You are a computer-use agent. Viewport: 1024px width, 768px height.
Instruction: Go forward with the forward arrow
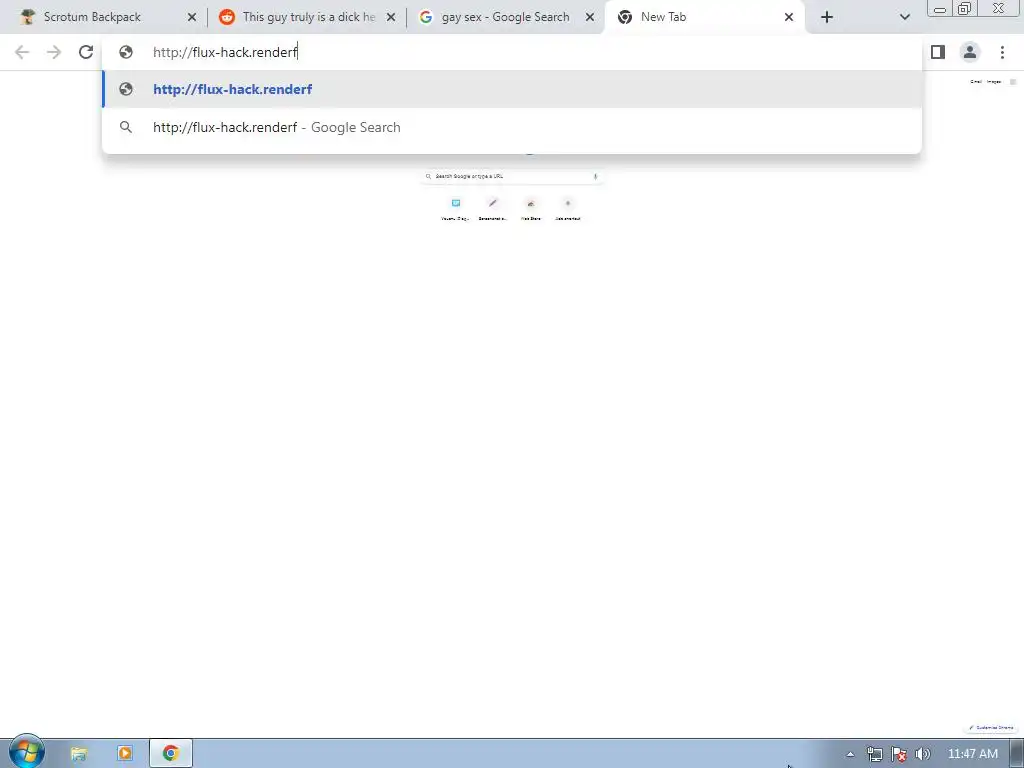[54, 52]
